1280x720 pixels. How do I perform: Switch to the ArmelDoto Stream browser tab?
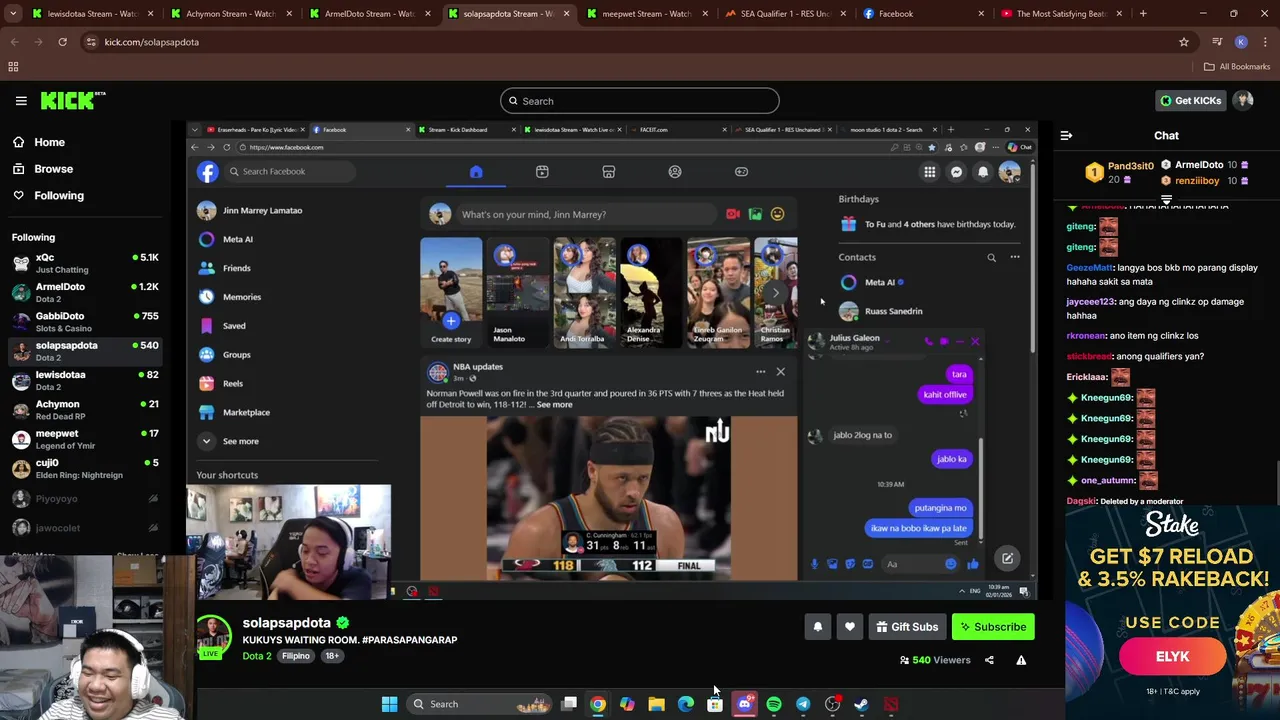click(368, 14)
